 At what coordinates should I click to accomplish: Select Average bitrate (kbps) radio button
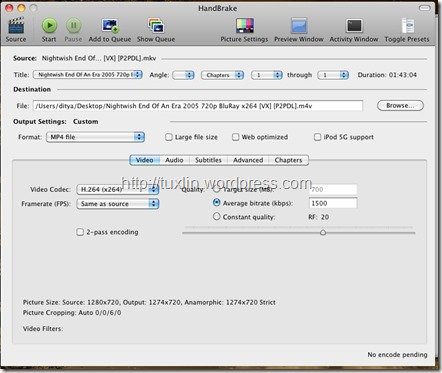coord(216,203)
